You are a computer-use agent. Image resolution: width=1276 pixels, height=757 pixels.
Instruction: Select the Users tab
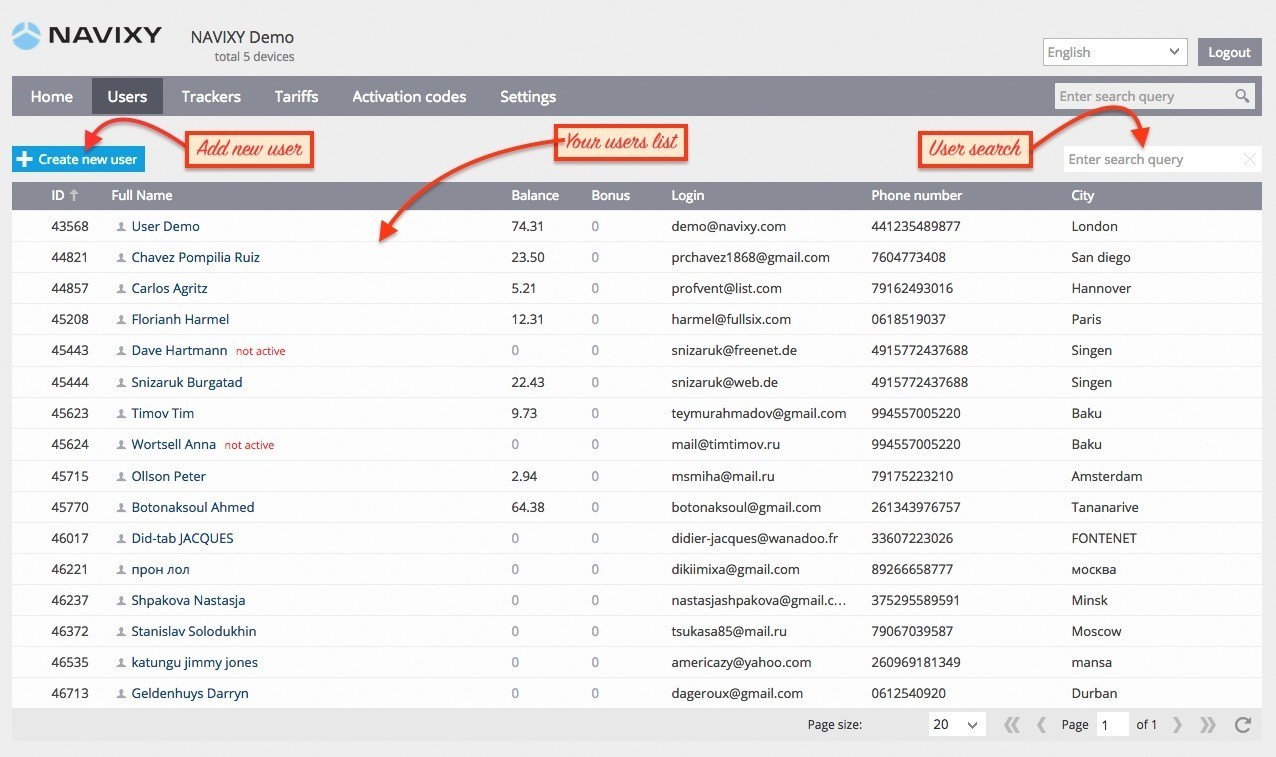point(127,97)
